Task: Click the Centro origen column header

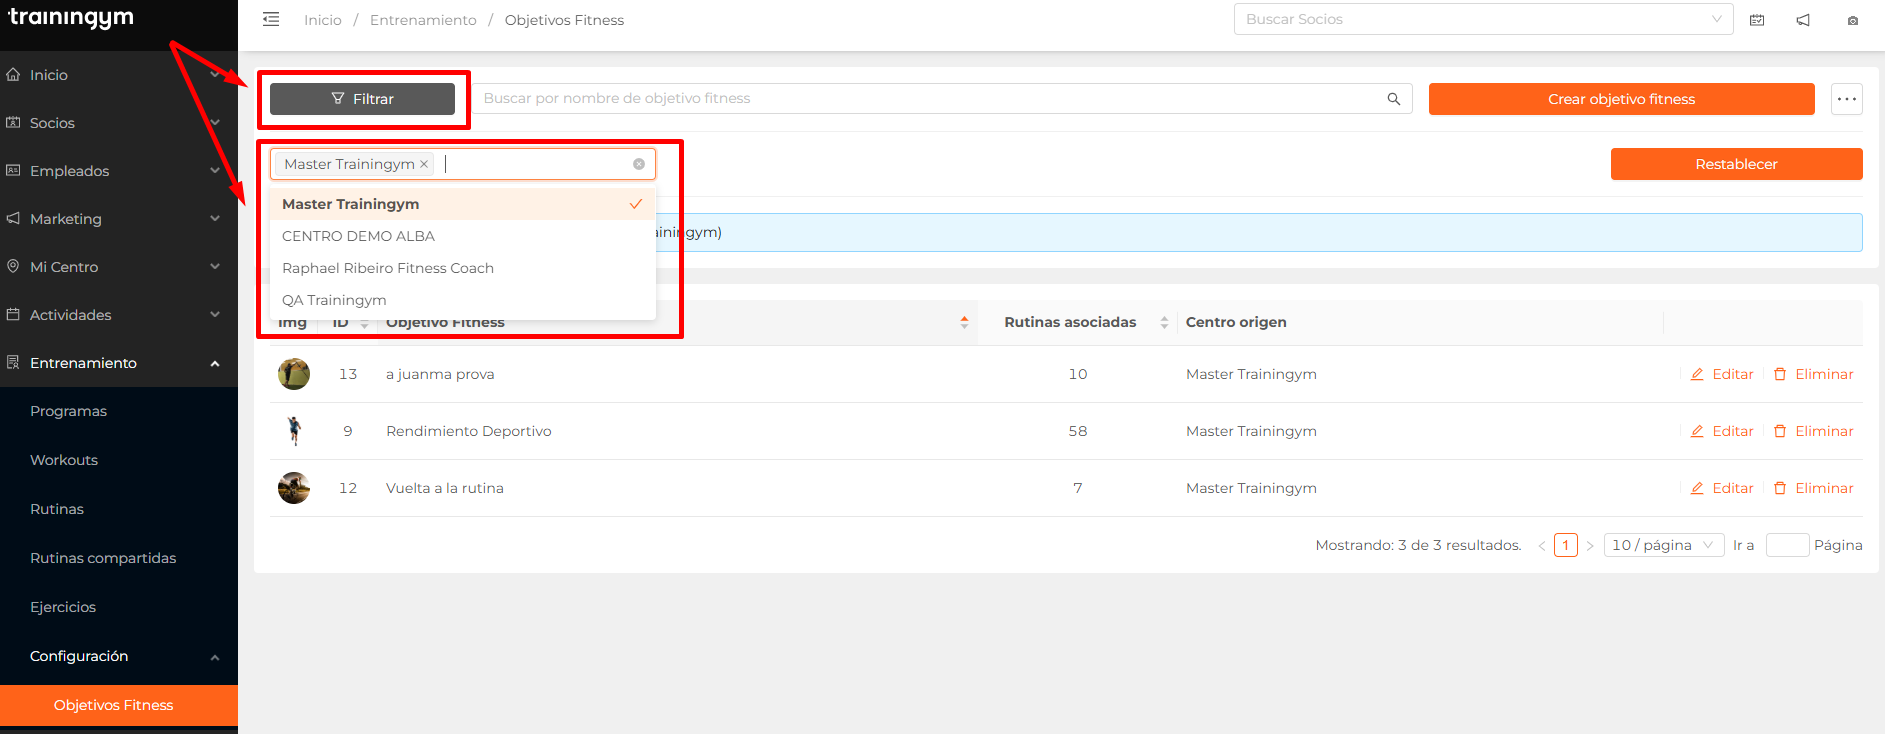Action: pos(1236,322)
